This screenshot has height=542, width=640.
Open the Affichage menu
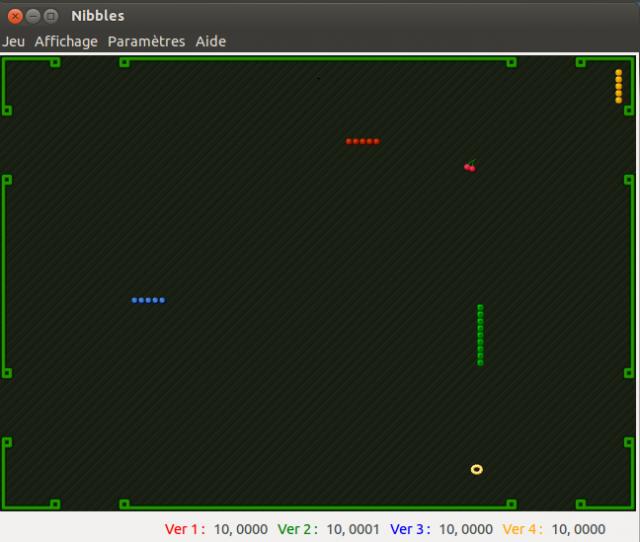(66, 41)
